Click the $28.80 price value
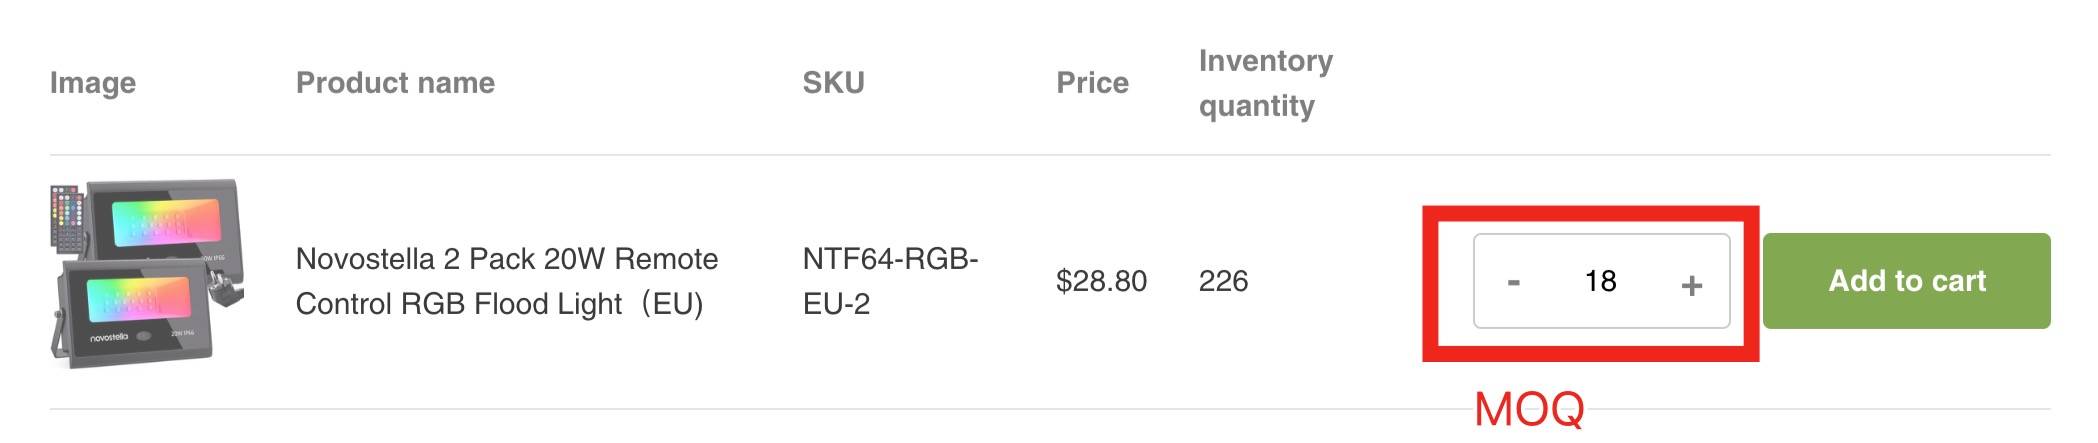 [x=1101, y=281]
